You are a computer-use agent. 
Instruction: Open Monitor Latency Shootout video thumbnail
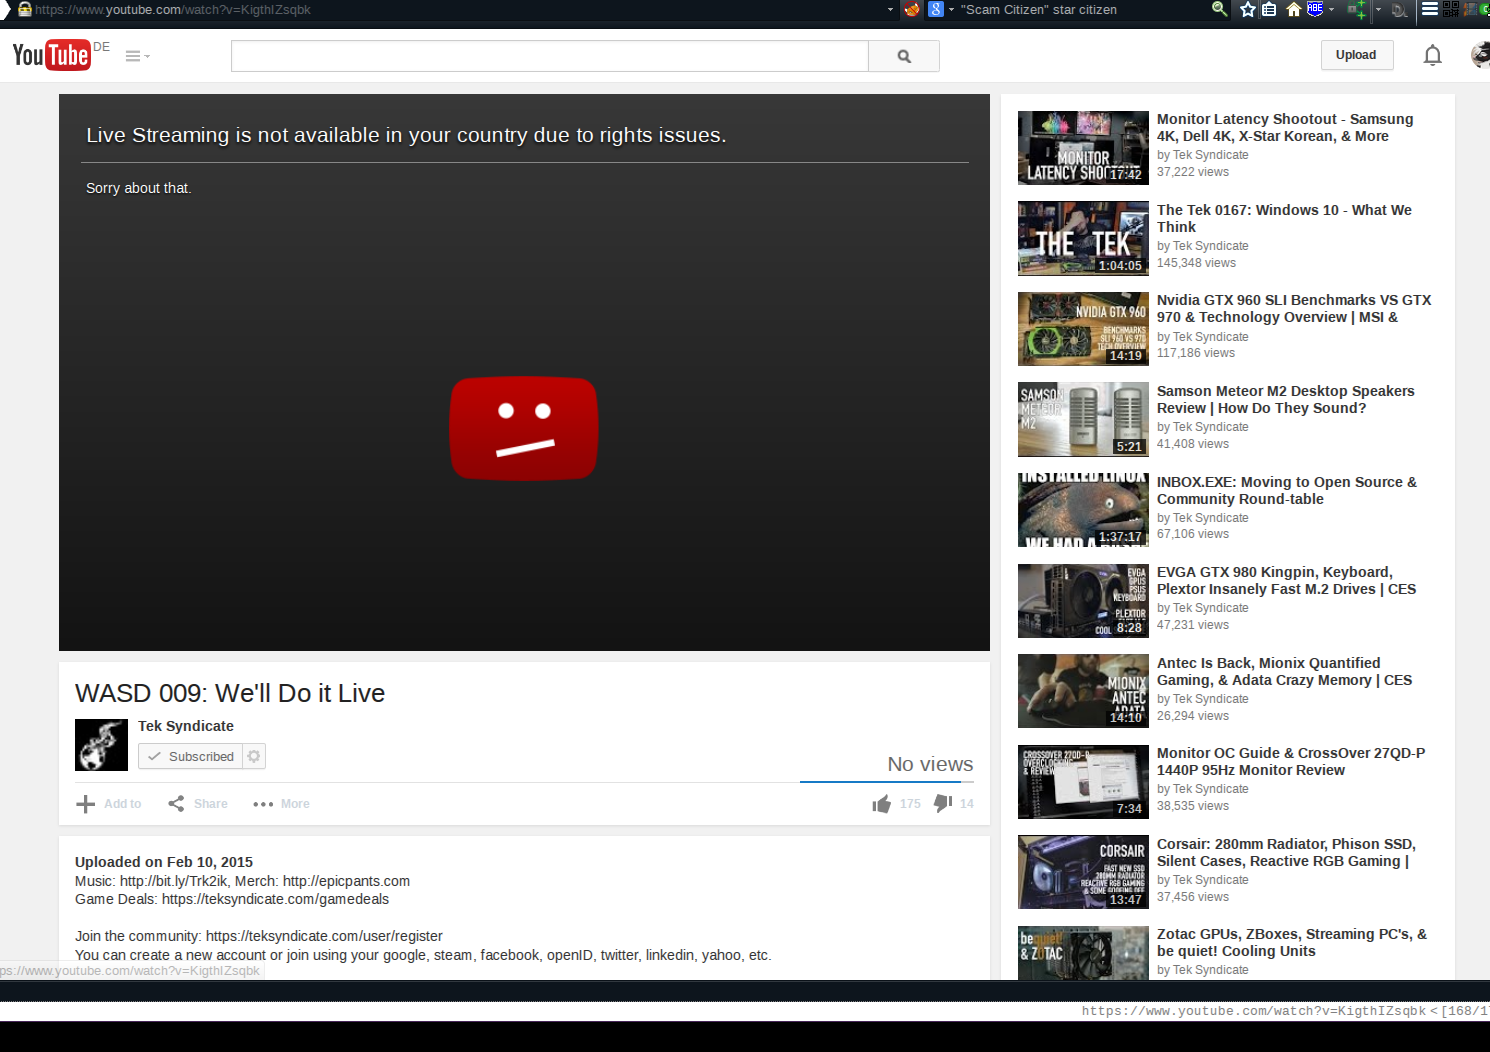click(1083, 148)
